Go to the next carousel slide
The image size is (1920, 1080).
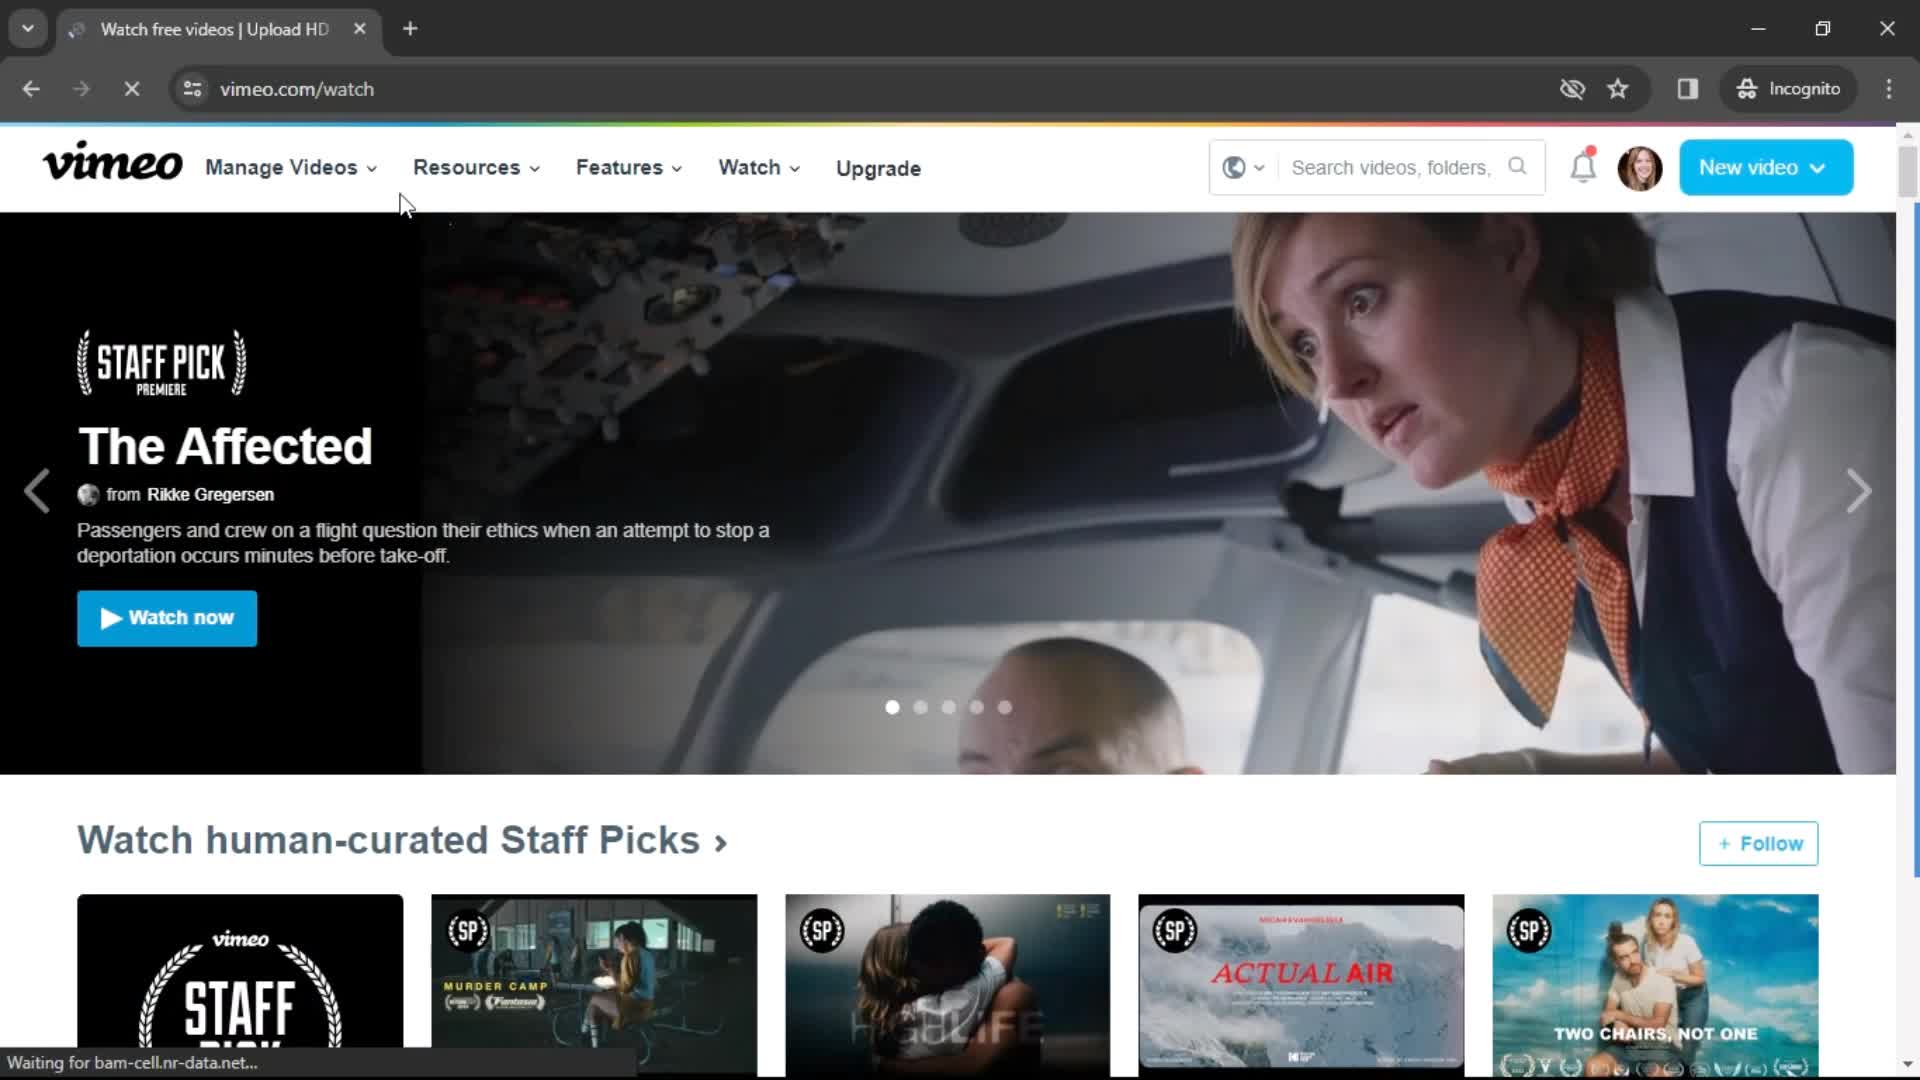coord(1858,491)
